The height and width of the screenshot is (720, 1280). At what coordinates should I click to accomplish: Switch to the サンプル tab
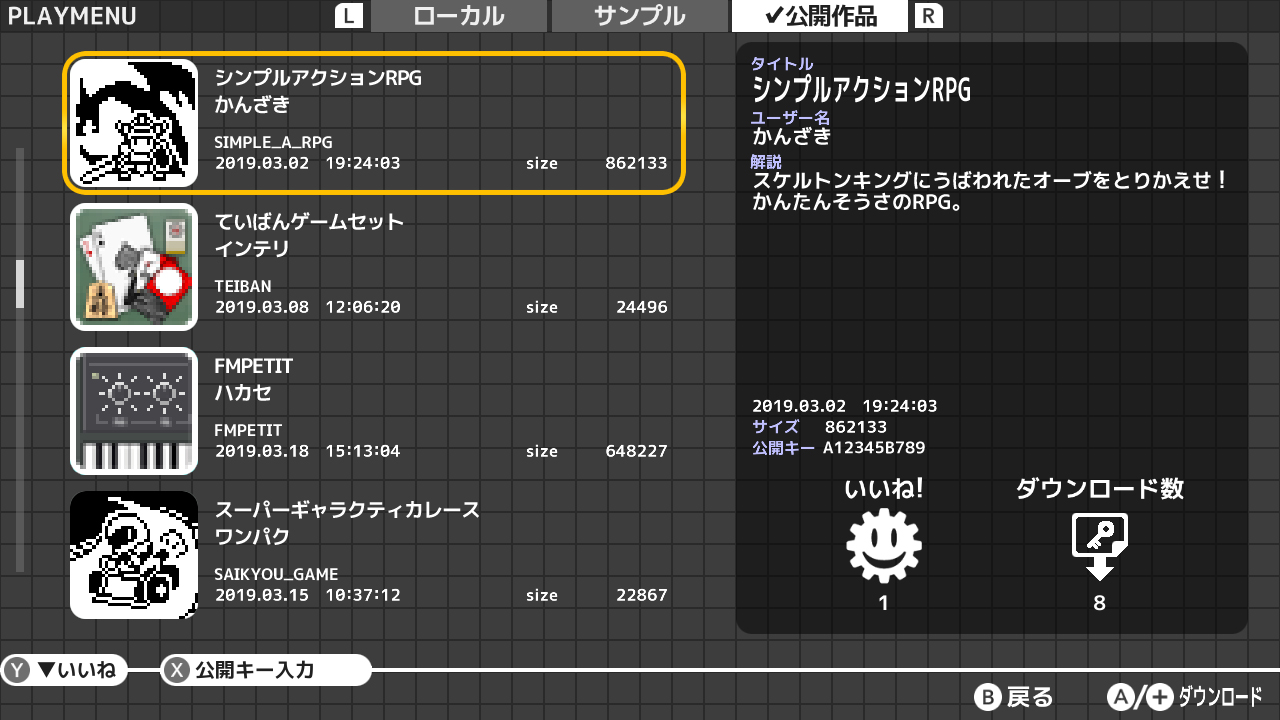(639, 16)
